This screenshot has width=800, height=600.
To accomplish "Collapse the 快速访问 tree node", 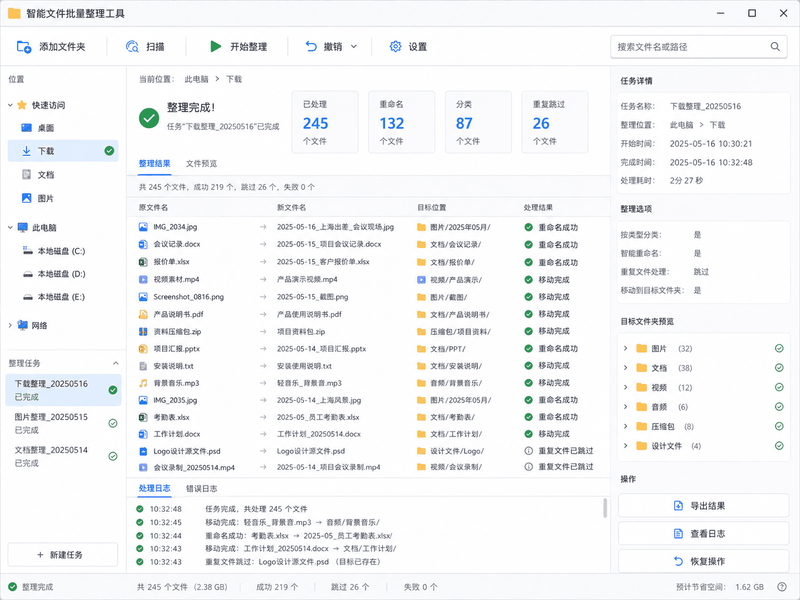I will [x=10, y=105].
